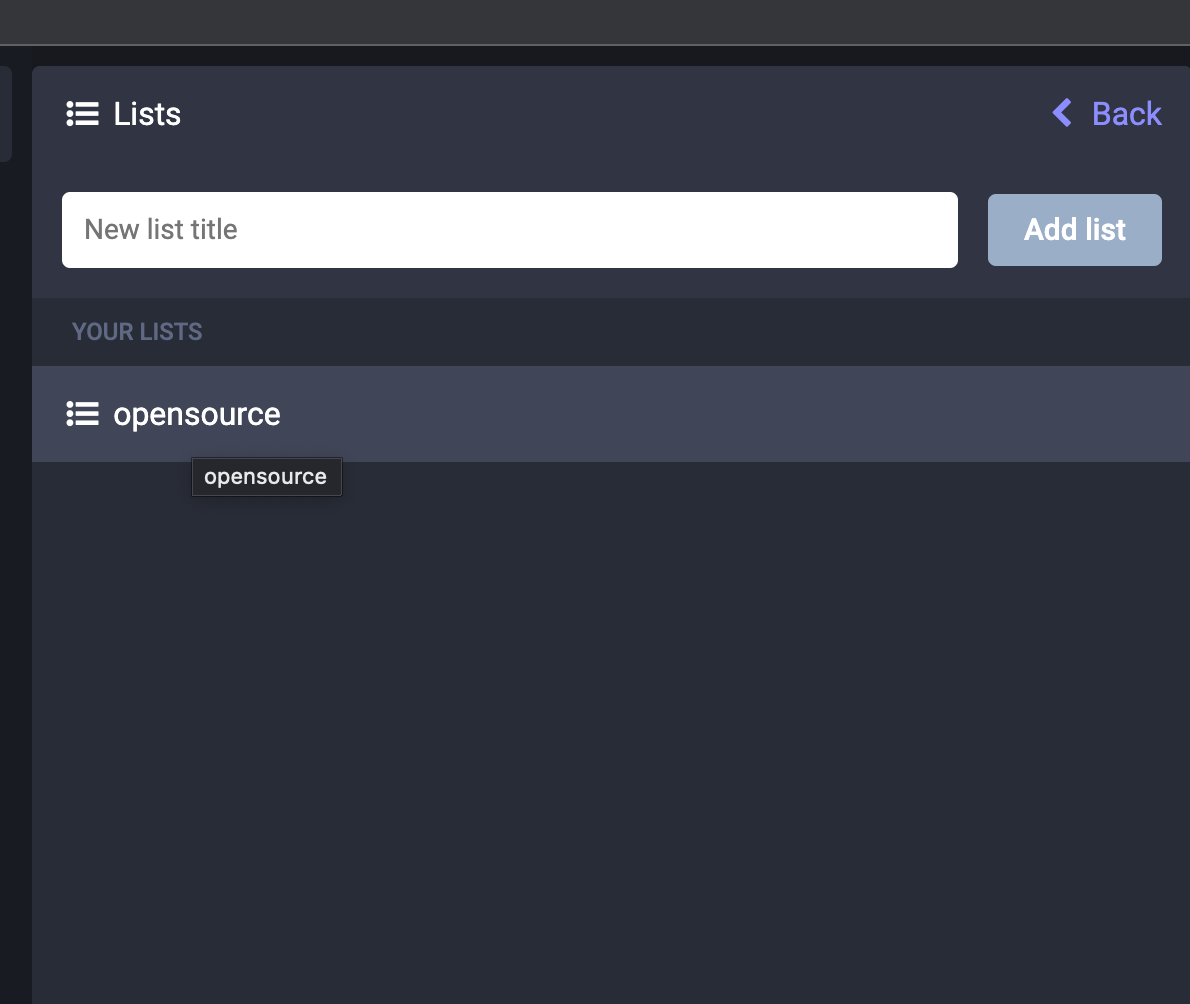Click the New list title placeholder text
This screenshot has width=1190, height=1004.
[x=161, y=230]
